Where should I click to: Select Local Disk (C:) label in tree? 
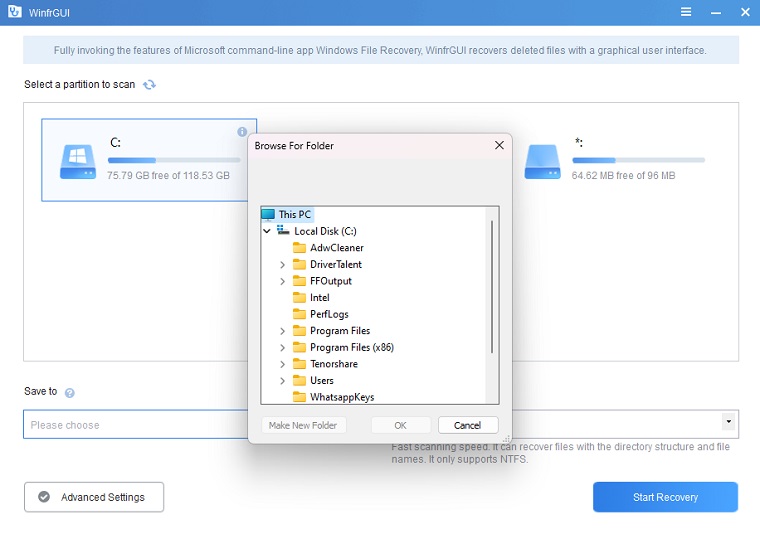click(325, 231)
